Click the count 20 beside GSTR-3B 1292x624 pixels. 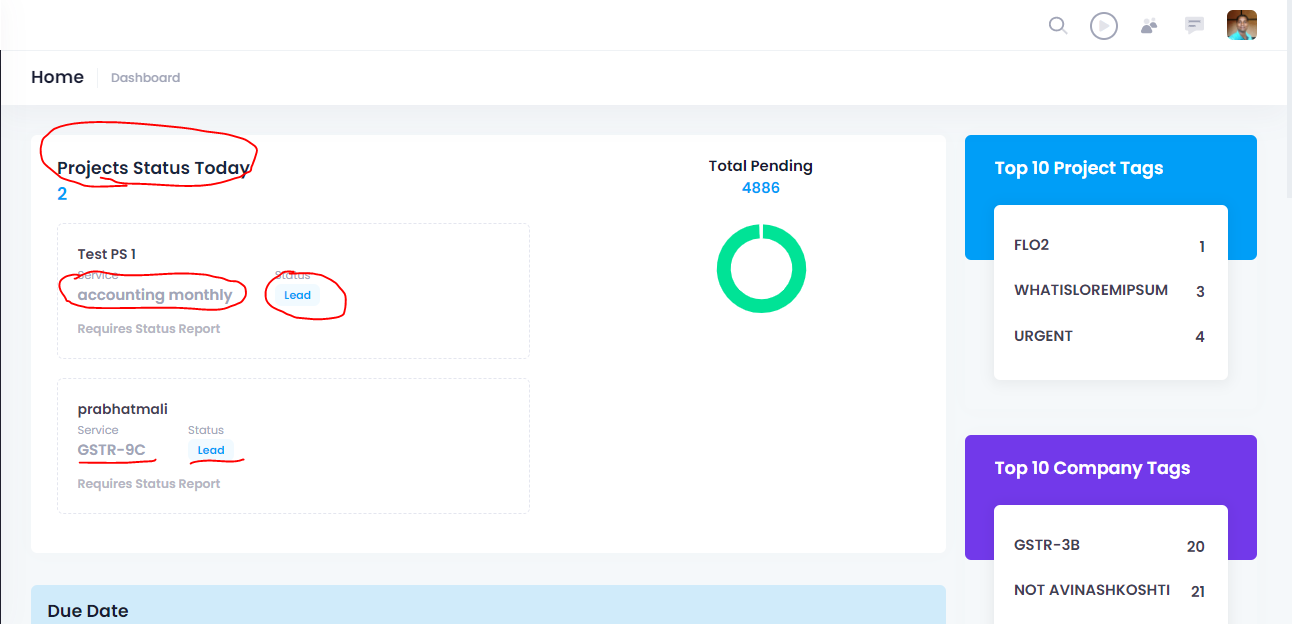[x=1196, y=547]
